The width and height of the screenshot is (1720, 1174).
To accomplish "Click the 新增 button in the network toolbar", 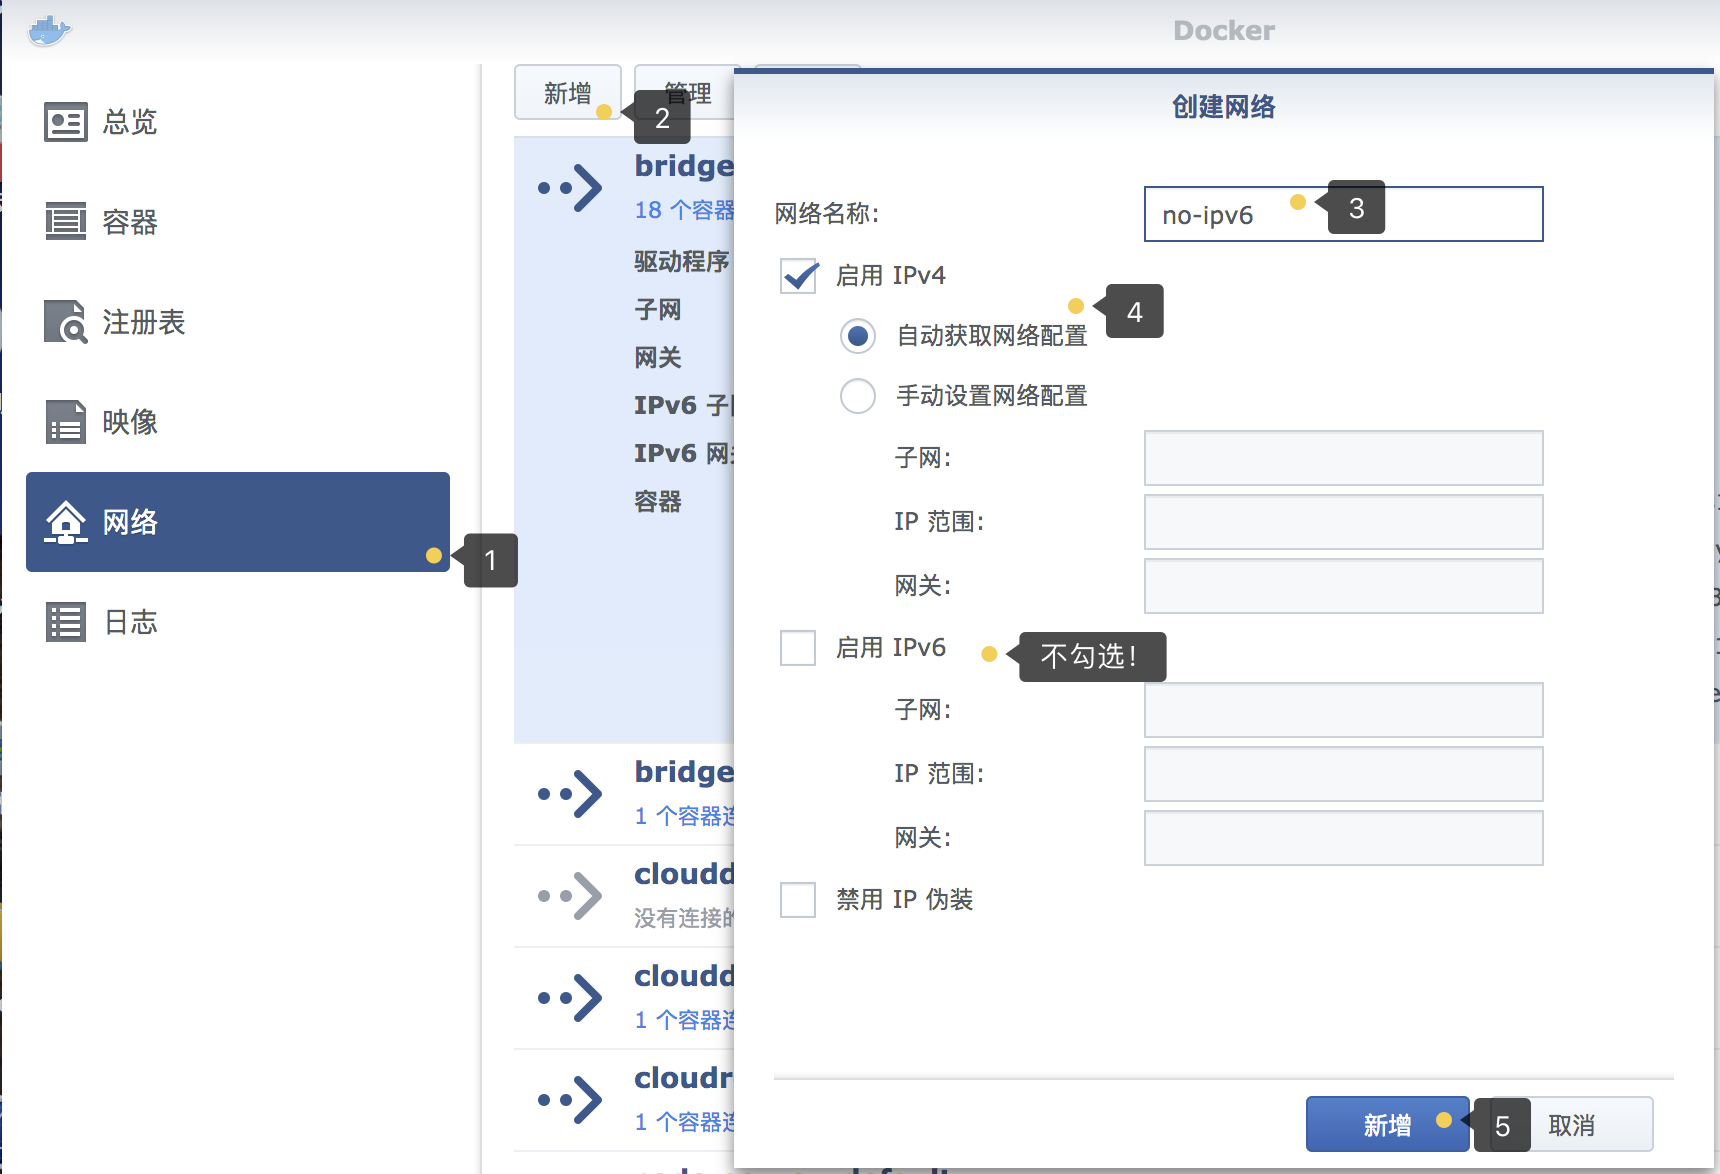I will (x=568, y=93).
